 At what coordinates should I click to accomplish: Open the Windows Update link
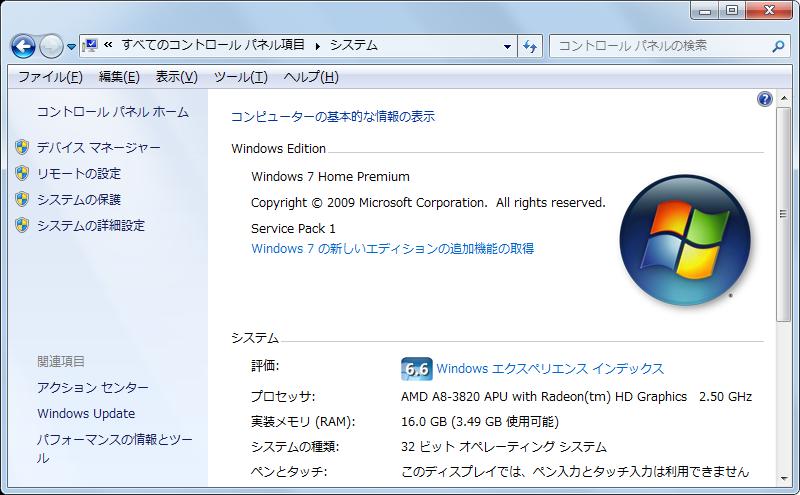click(86, 413)
